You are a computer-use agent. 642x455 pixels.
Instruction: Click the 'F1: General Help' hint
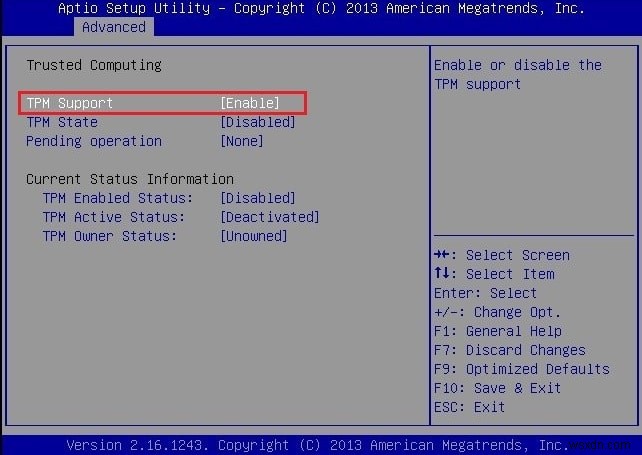(x=498, y=331)
